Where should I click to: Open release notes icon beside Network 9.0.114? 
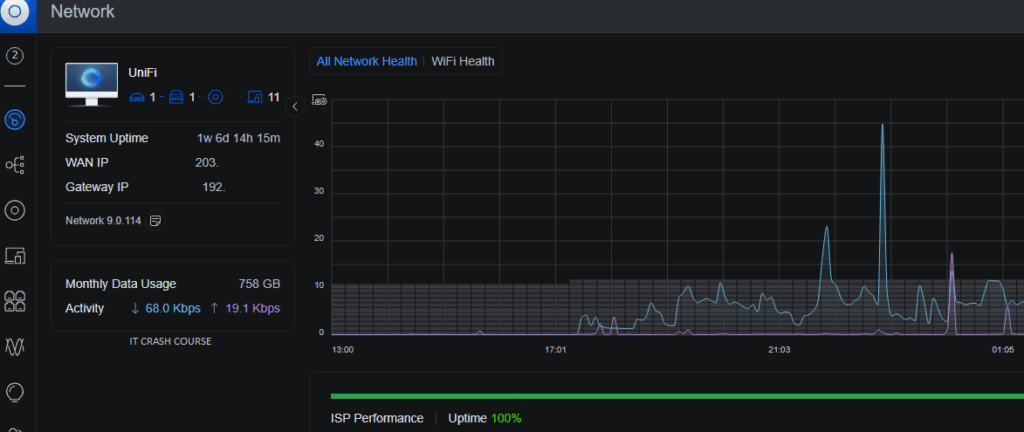click(155, 221)
